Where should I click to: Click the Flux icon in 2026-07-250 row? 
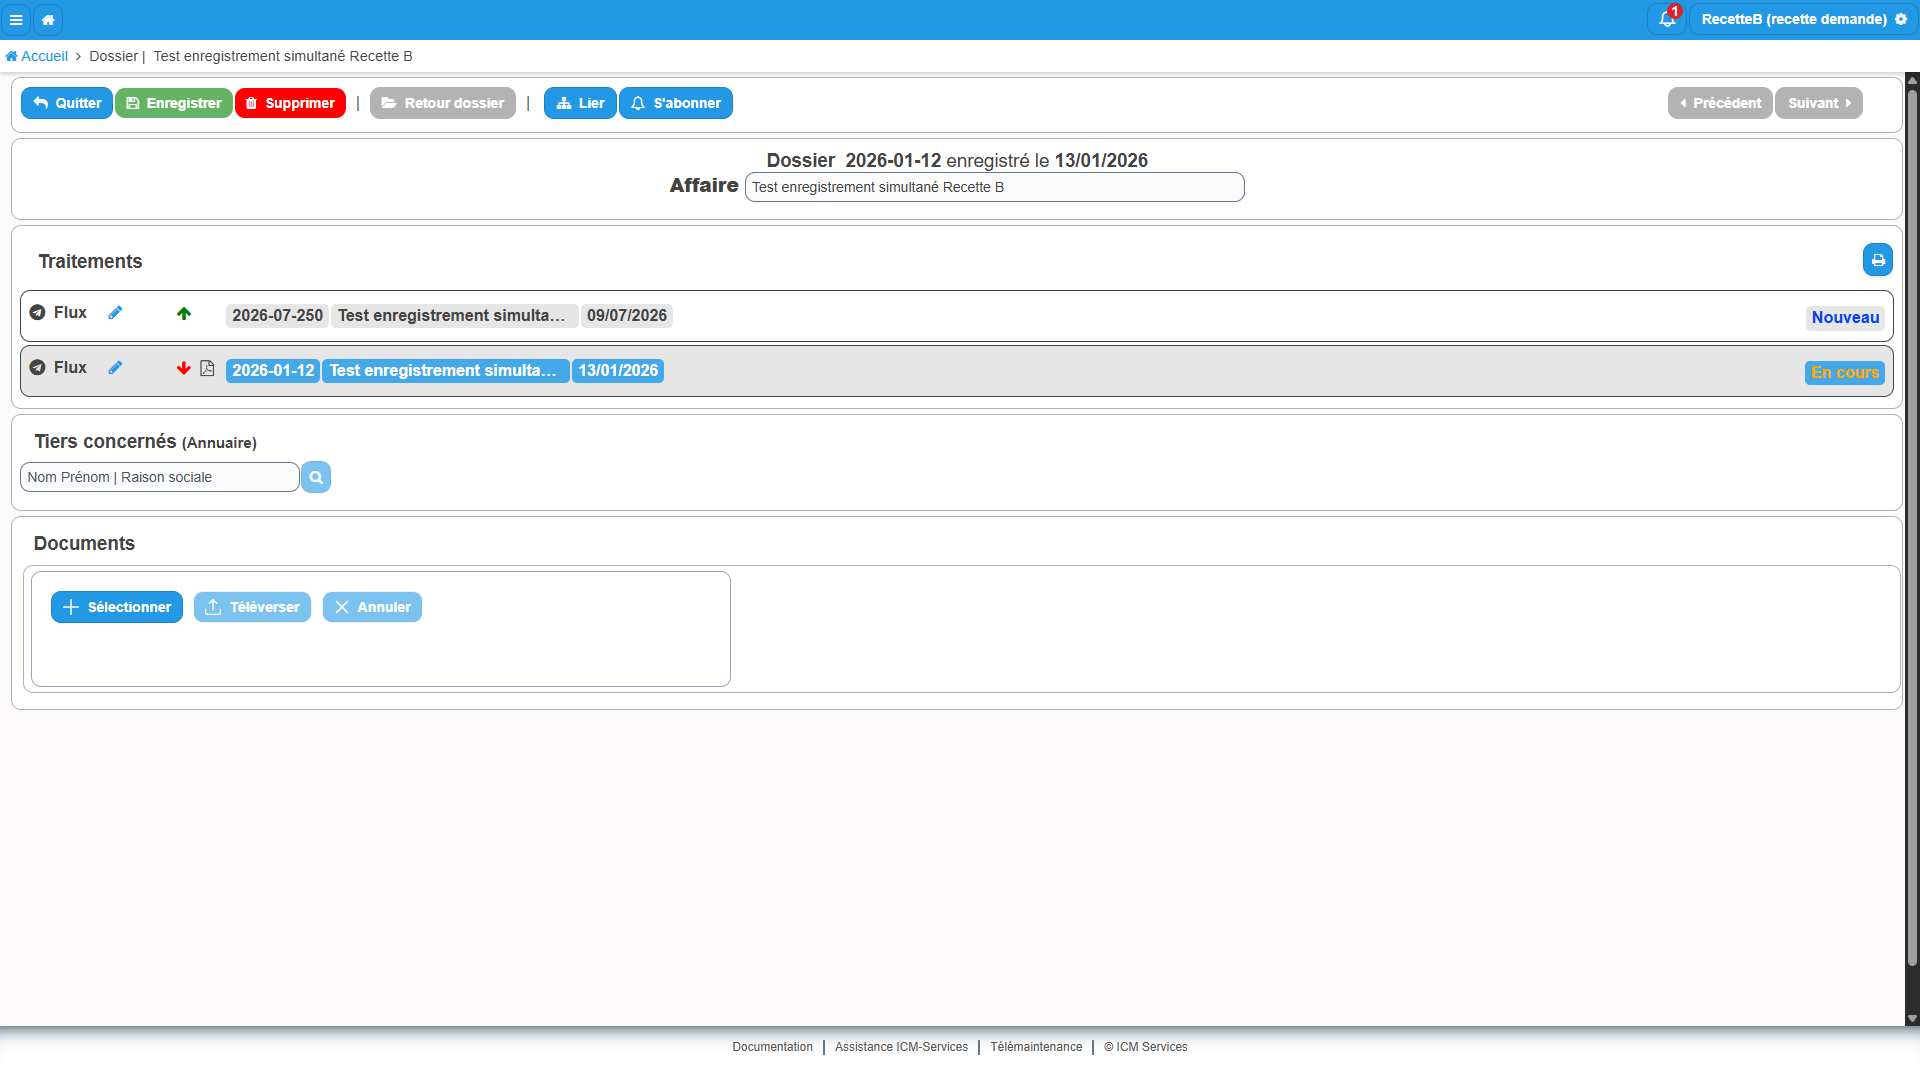click(38, 313)
